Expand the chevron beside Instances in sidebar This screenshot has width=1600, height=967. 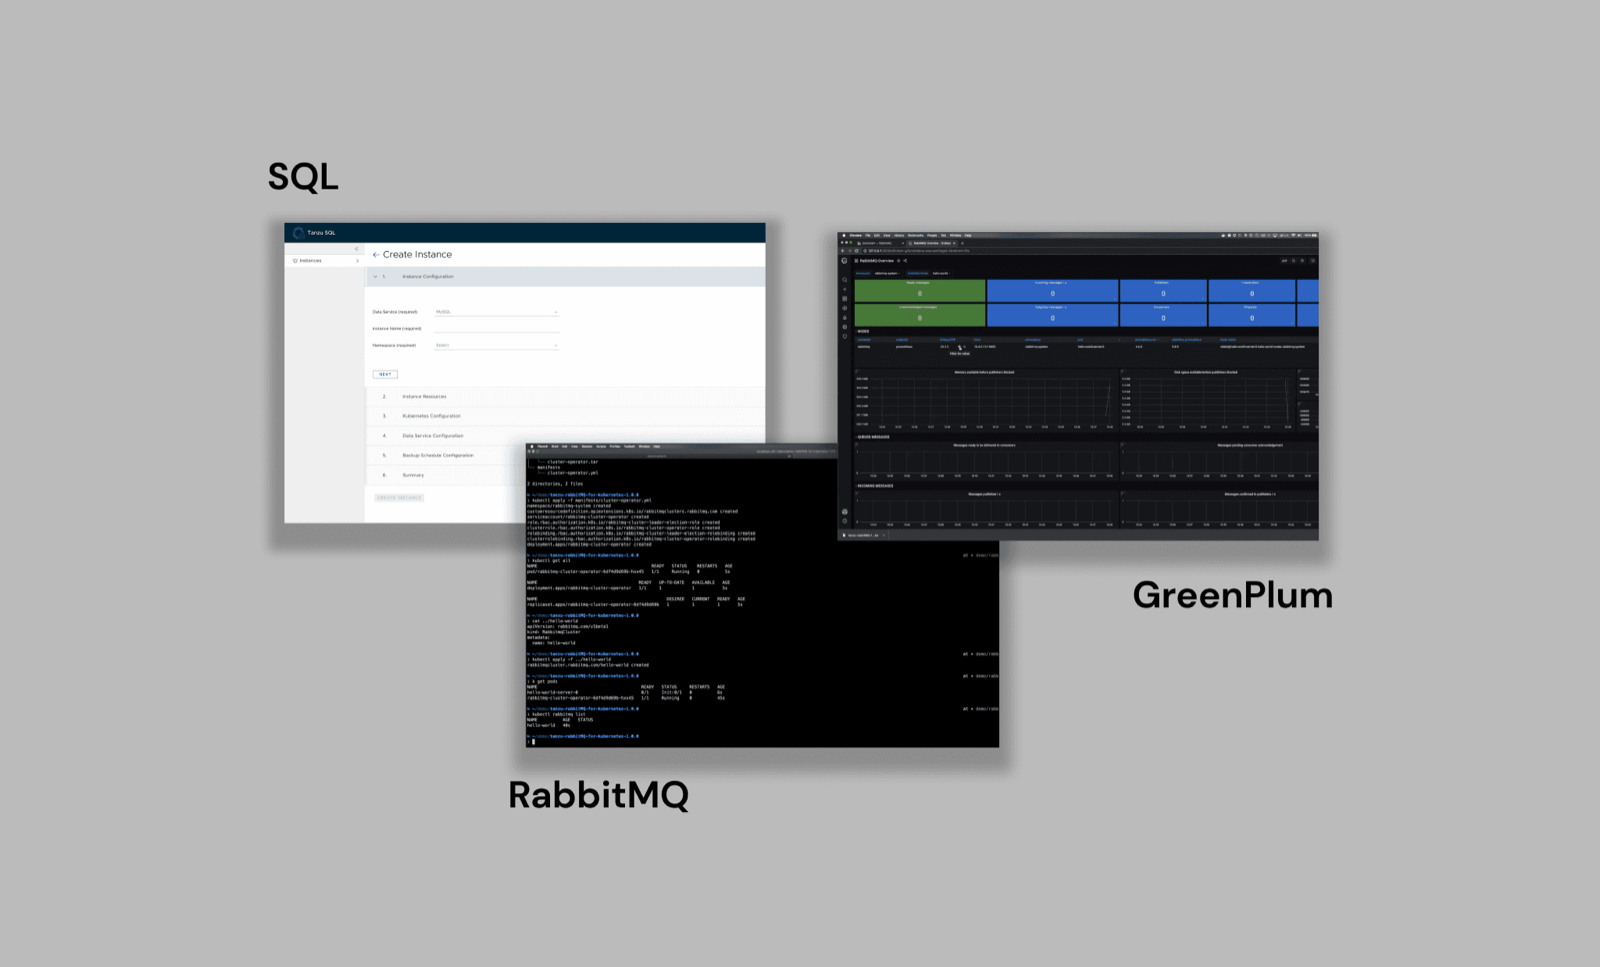click(357, 261)
